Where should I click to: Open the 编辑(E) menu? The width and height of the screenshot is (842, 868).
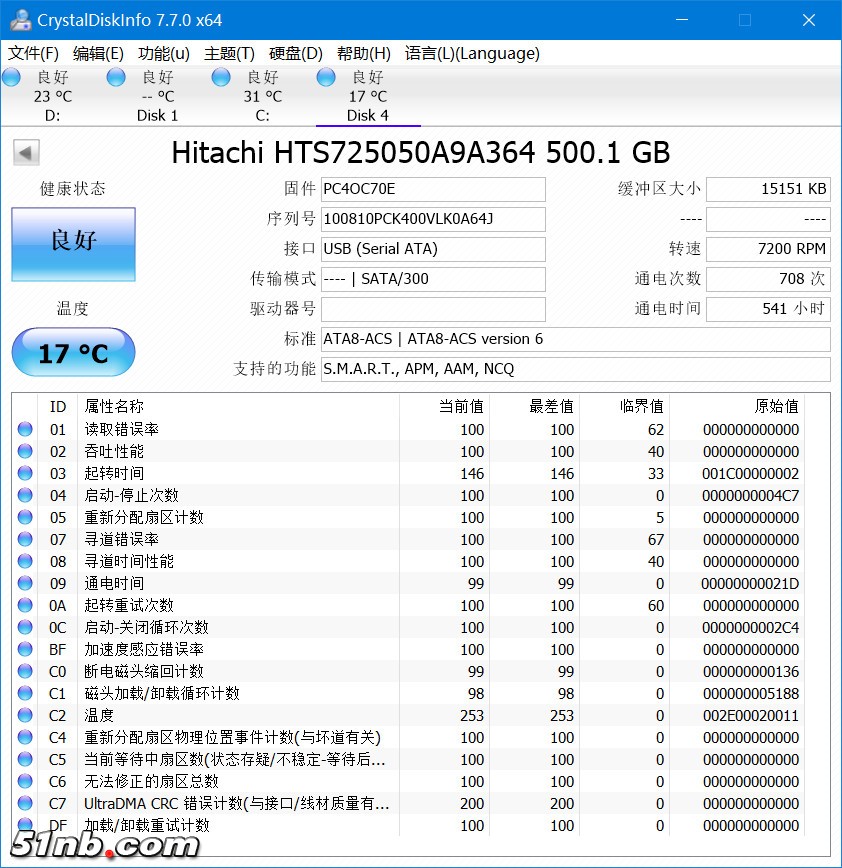coord(95,54)
